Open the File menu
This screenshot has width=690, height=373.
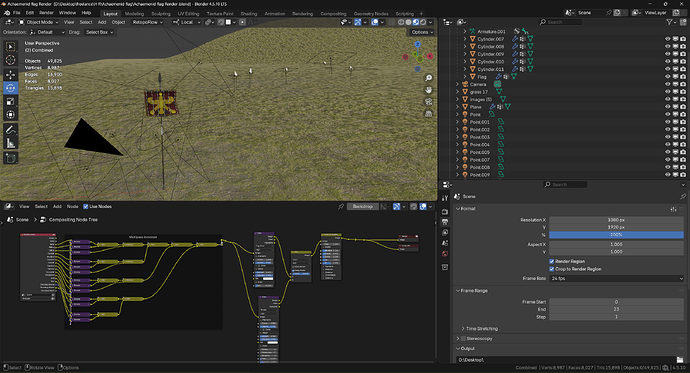click(x=16, y=13)
